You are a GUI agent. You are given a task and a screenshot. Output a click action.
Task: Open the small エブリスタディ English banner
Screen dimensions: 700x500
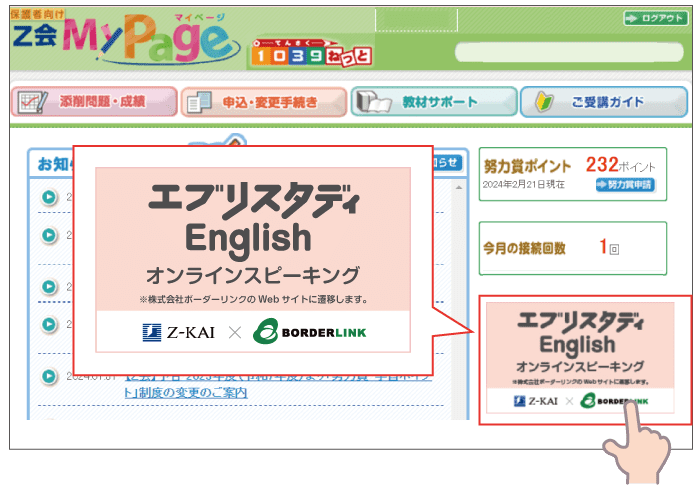(x=580, y=358)
